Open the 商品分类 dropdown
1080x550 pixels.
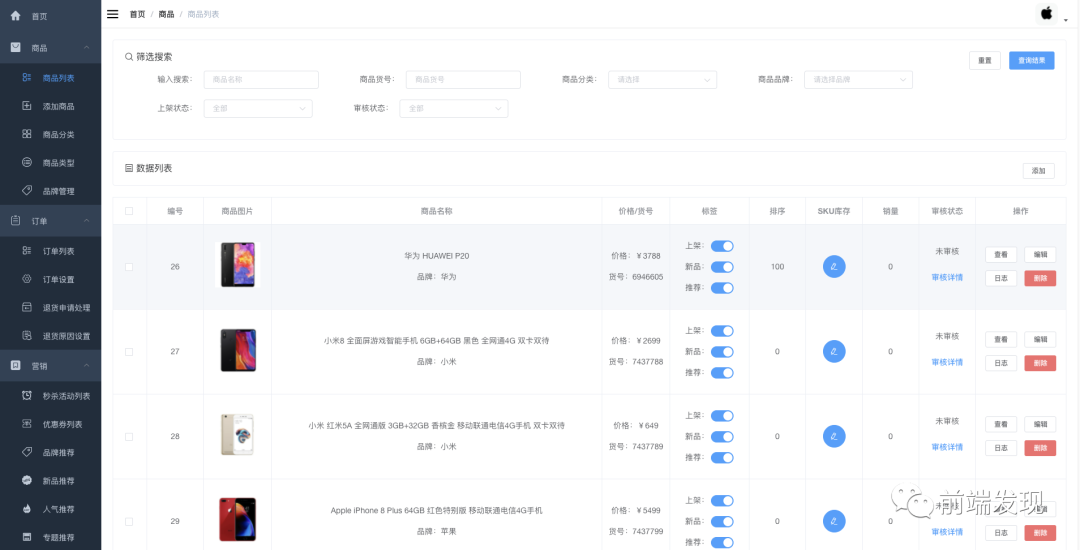coord(662,80)
